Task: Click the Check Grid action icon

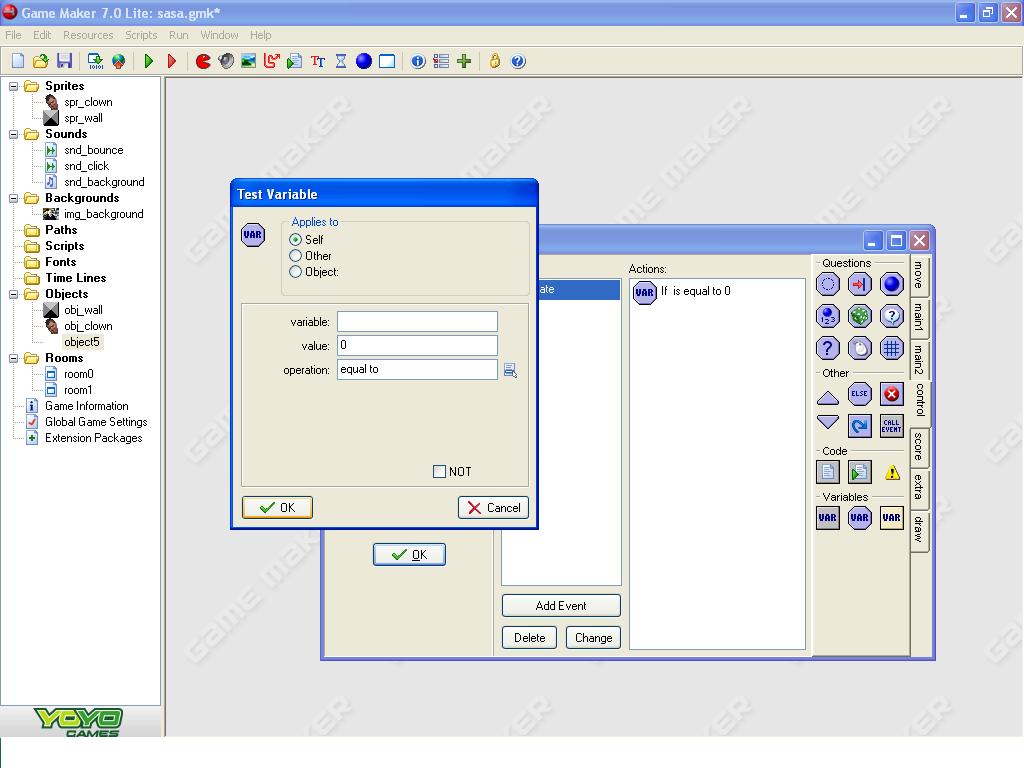Action: tap(891, 348)
